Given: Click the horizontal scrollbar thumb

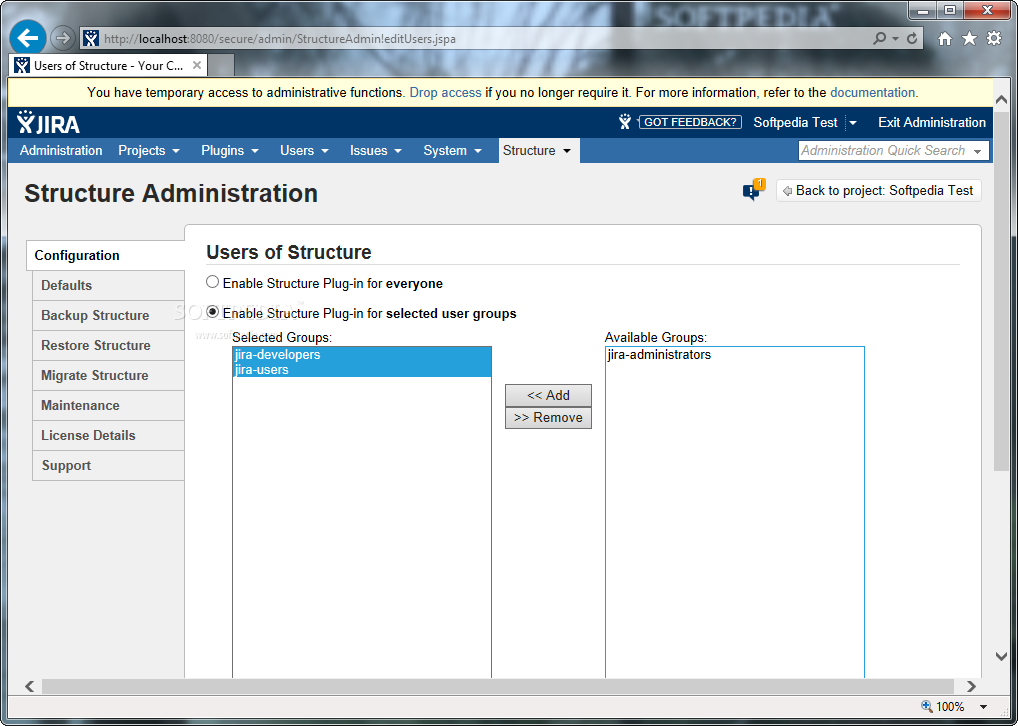Looking at the screenshot, I should pyautogui.click(x=497, y=686).
